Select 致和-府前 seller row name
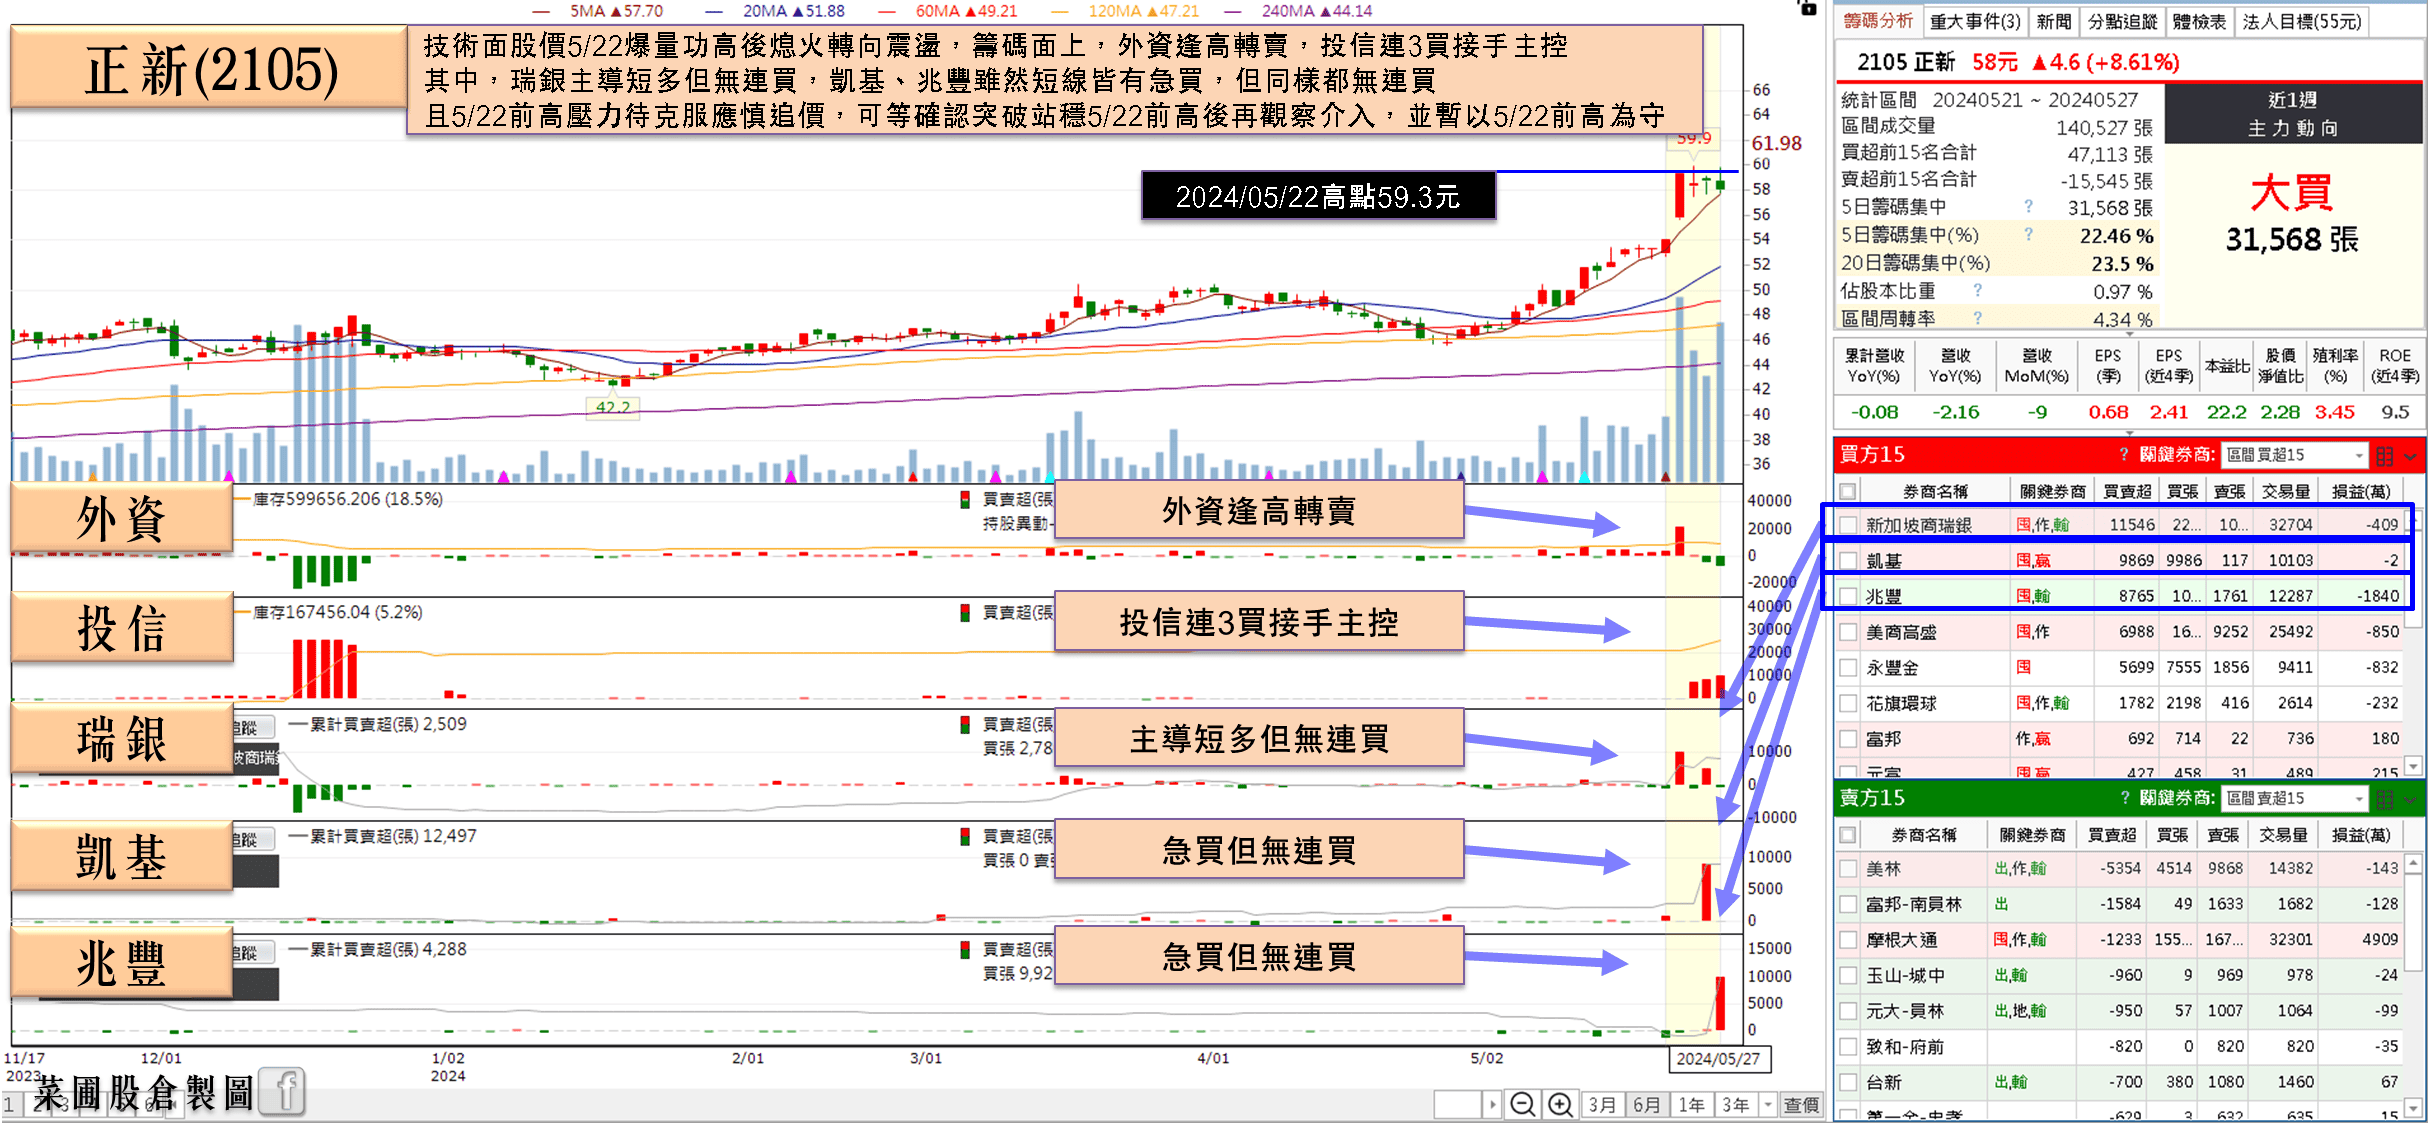 pyautogui.click(x=1906, y=1047)
